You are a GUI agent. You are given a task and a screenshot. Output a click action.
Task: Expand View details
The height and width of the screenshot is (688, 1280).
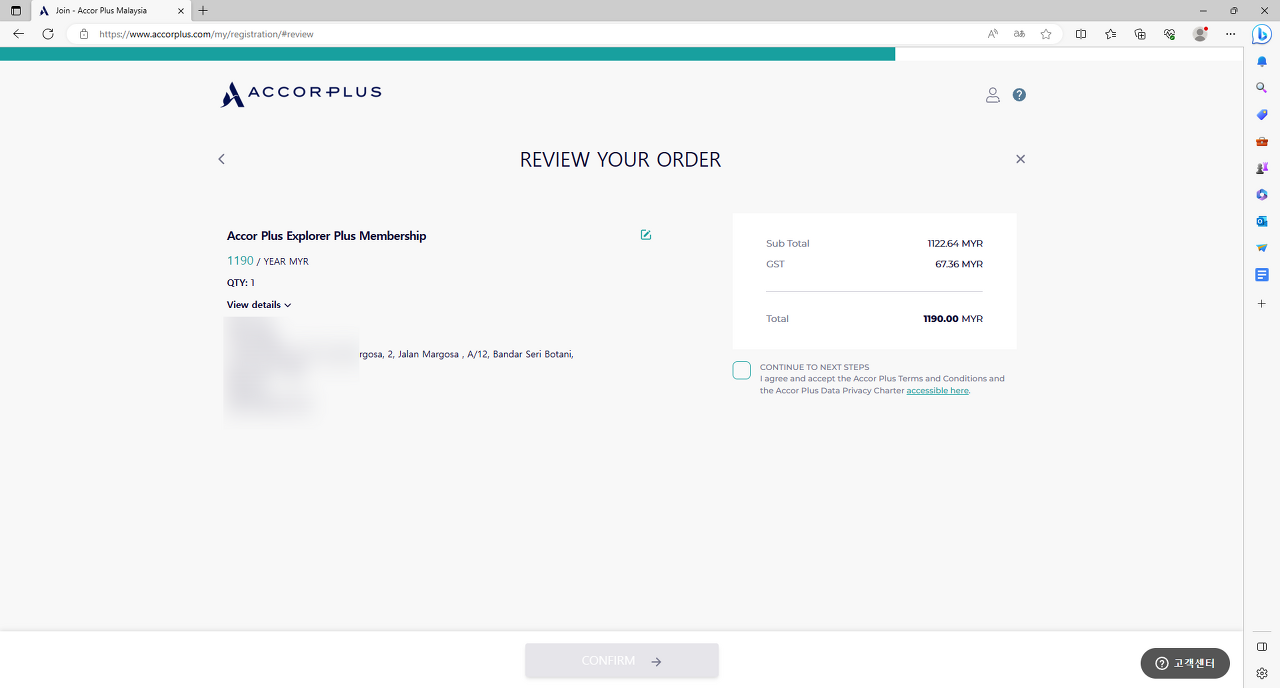pos(259,305)
